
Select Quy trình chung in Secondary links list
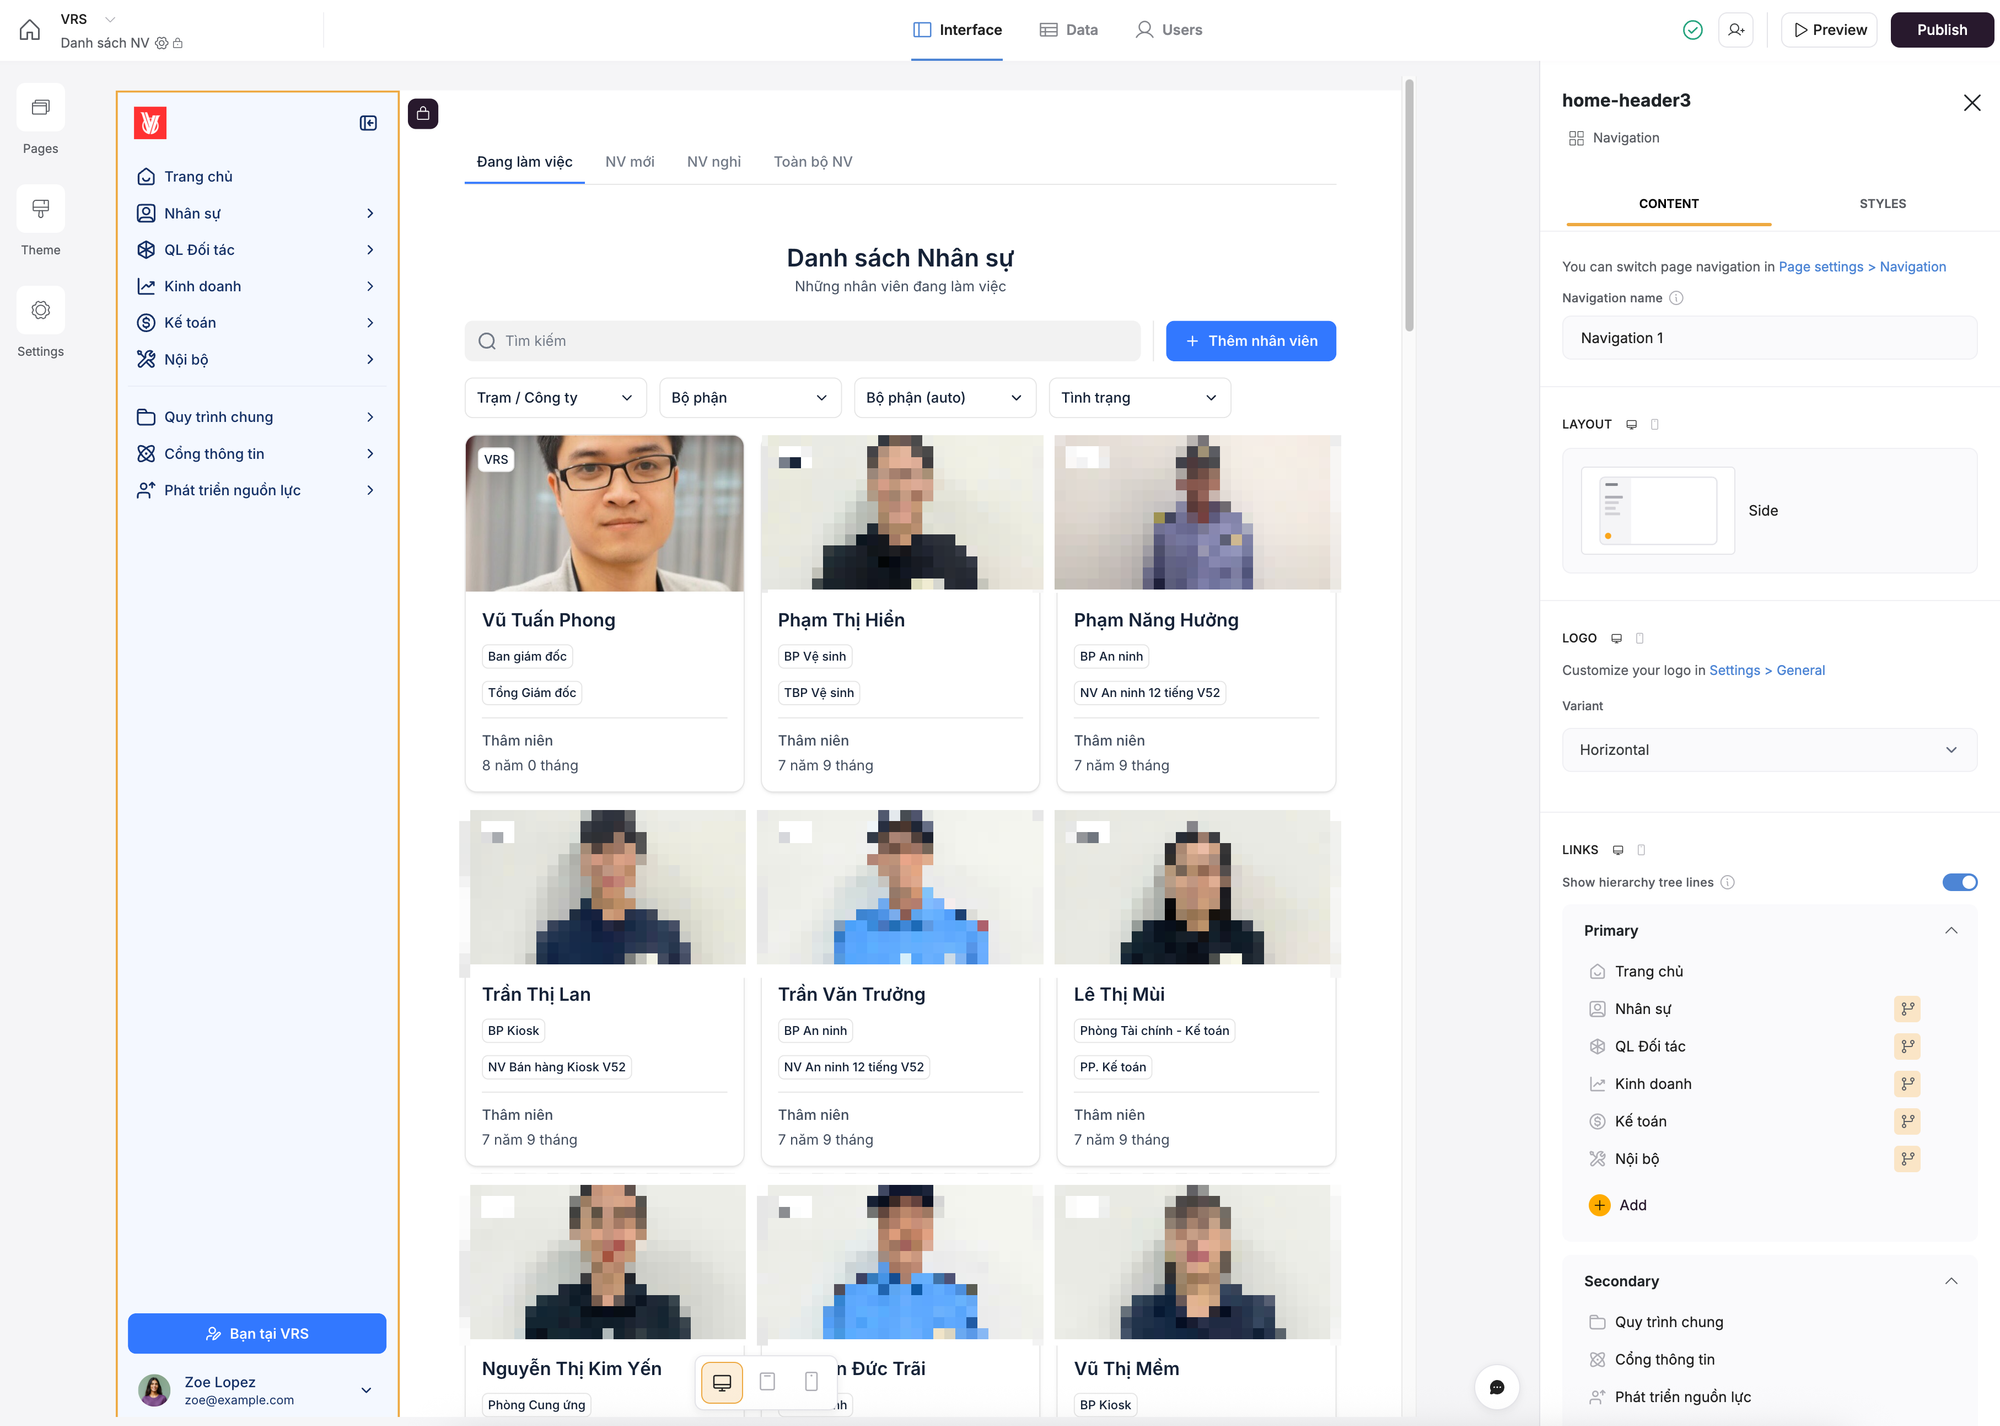click(x=1669, y=1322)
